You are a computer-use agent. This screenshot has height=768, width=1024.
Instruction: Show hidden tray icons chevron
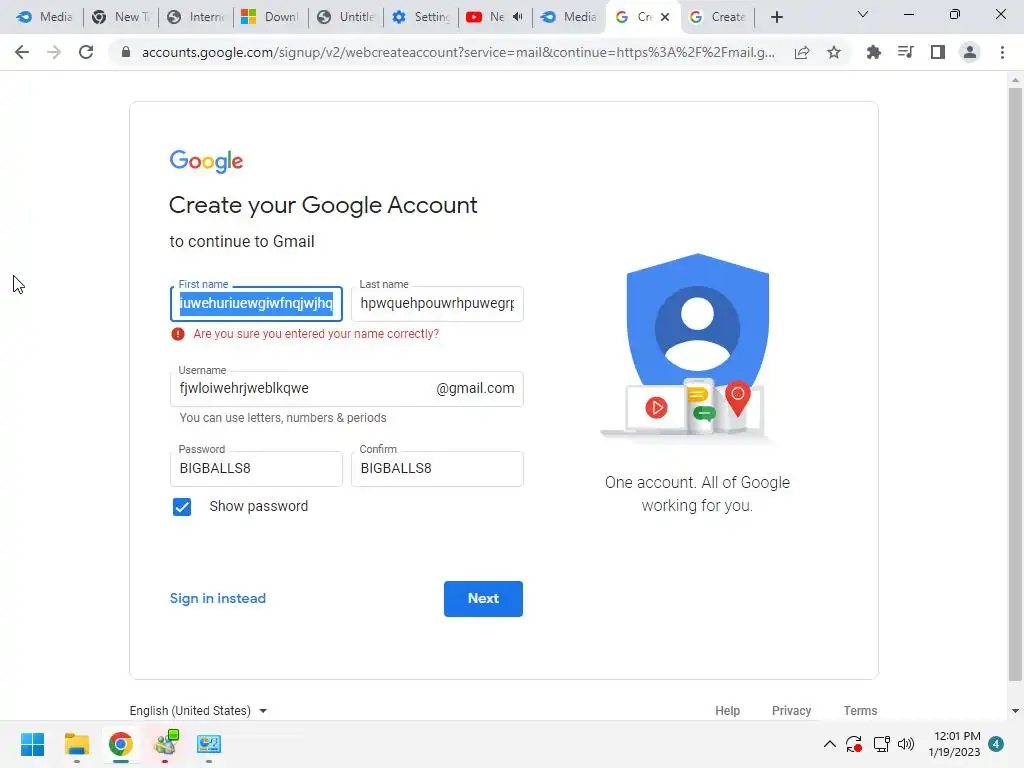point(829,744)
